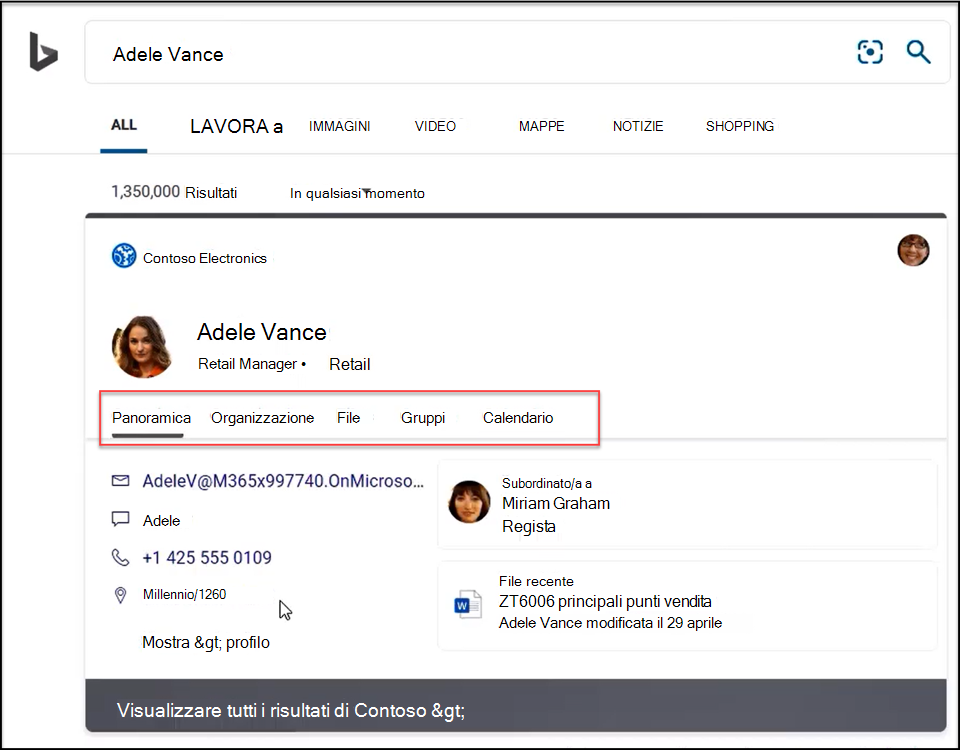The width and height of the screenshot is (960, 750).
Task: Open ZT6006 principali punti vendita file
Action: [x=605, y=601]
